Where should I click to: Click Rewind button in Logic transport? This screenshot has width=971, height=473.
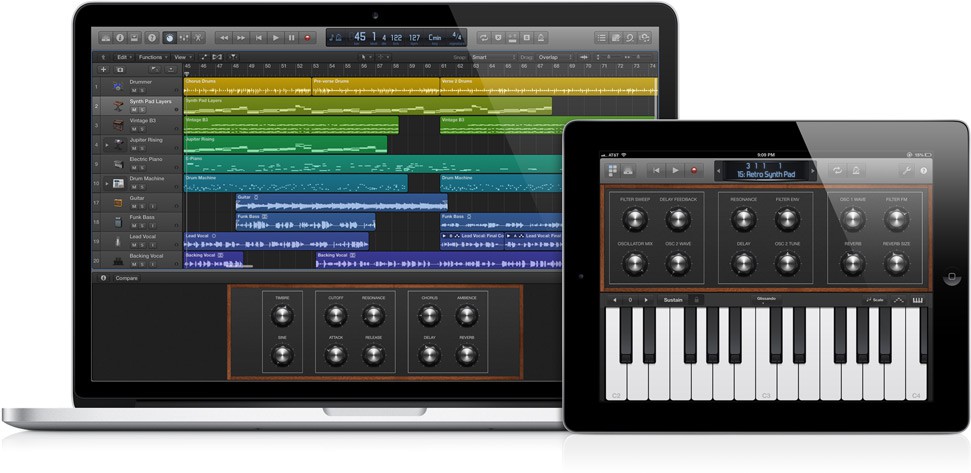[224, 38]
